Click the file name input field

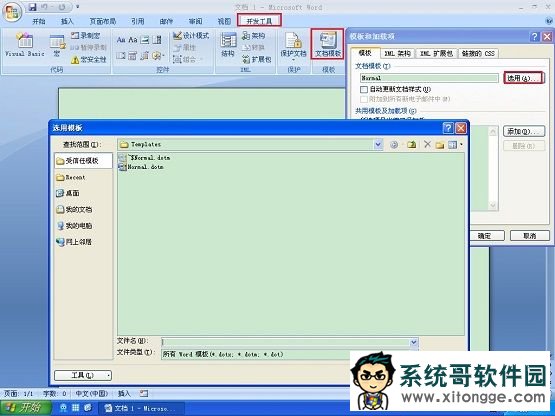point(286,342)
